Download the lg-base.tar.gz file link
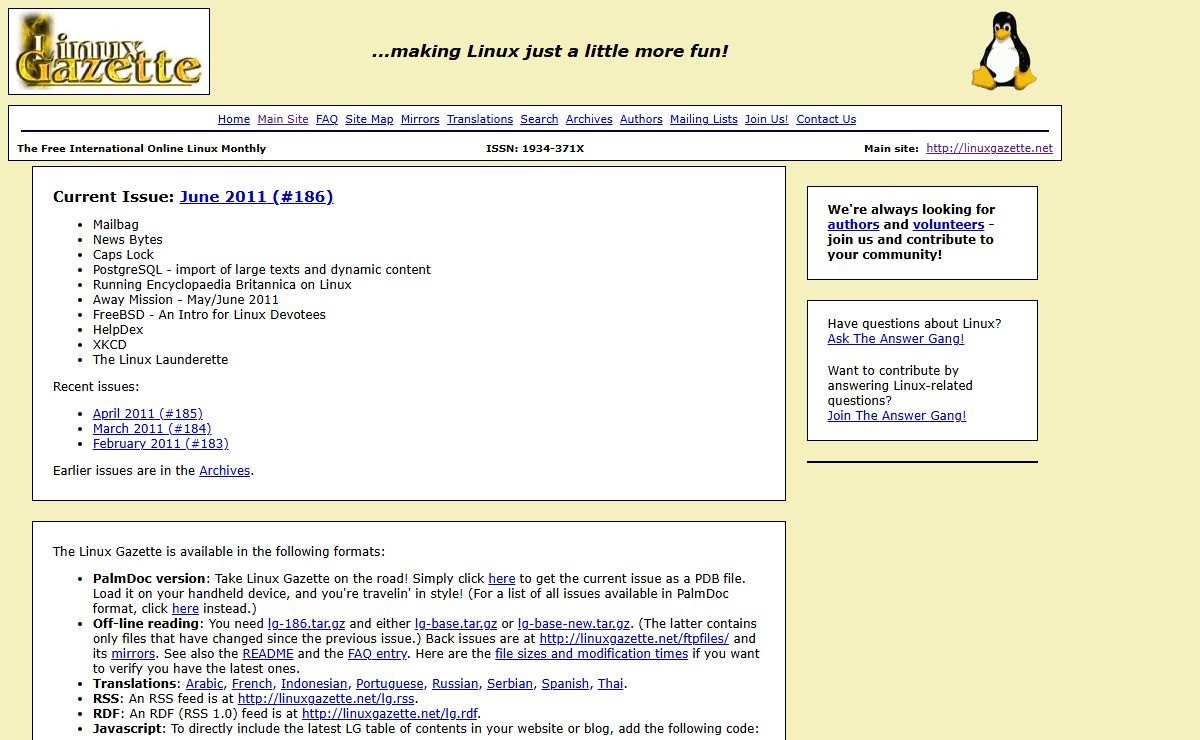 [x=456, y=624]
